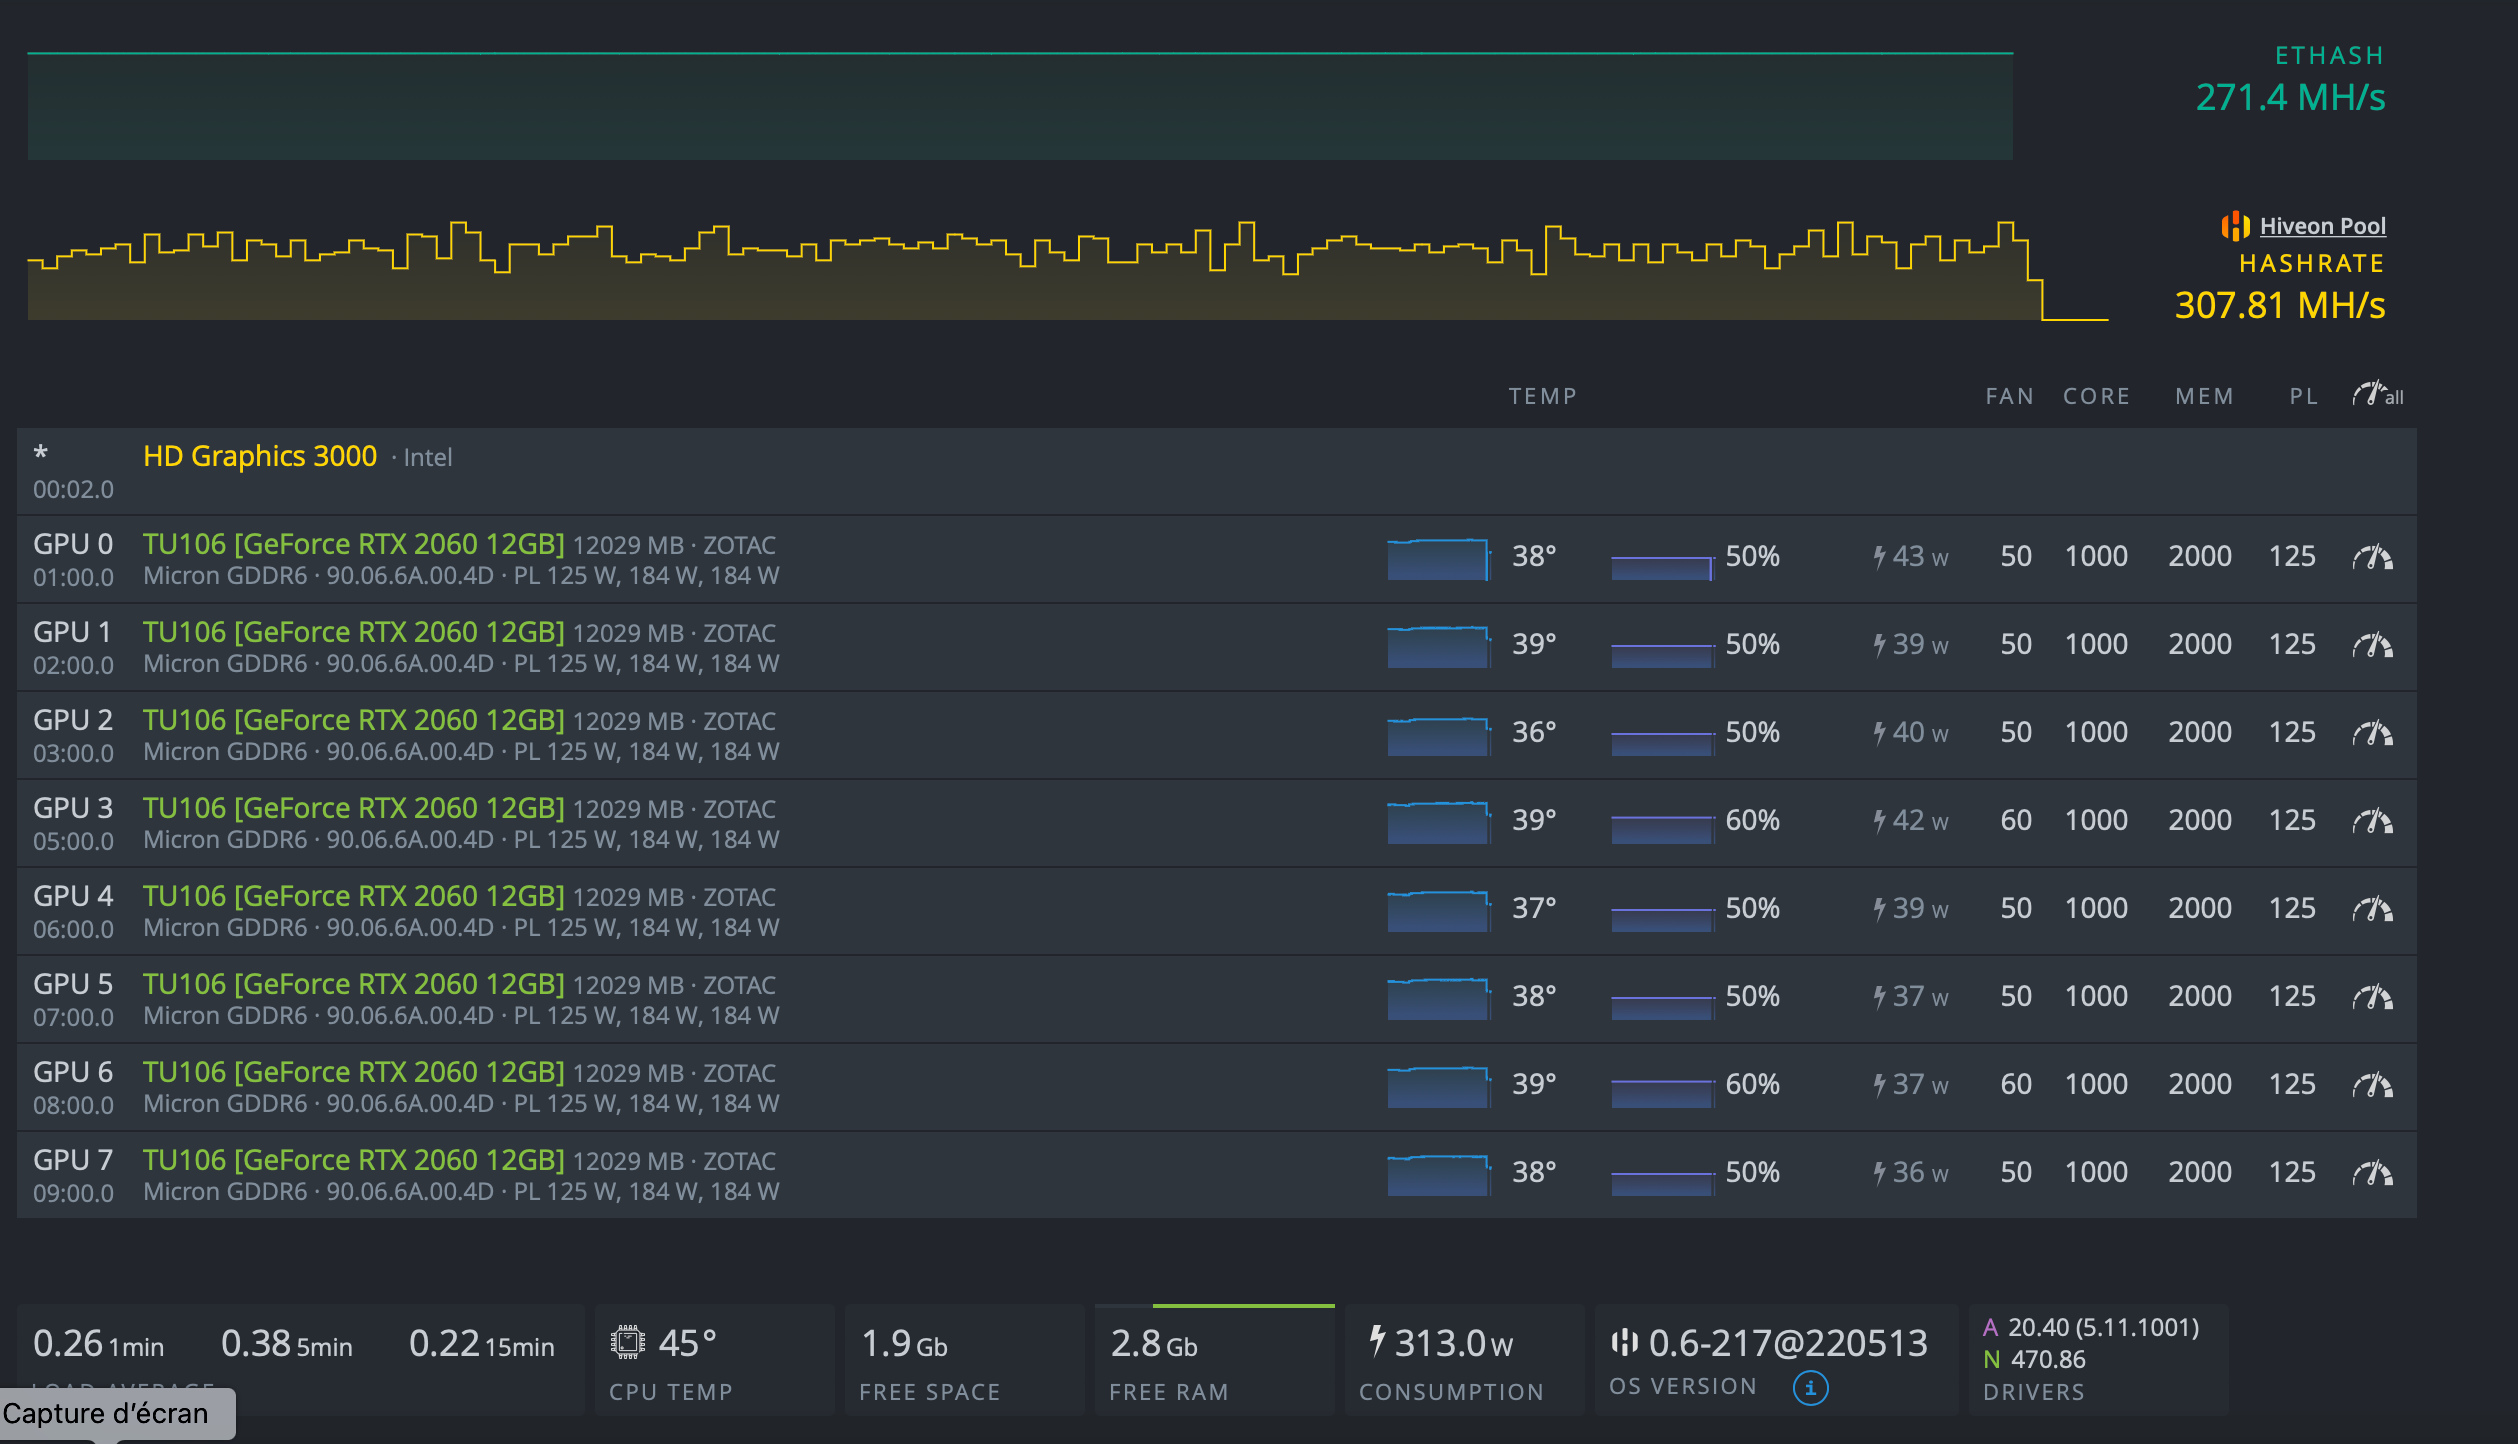Open overclock settings for GPU 7
Image resolution: width=2518 pixels, height=1444 pixels.
2372,1173
